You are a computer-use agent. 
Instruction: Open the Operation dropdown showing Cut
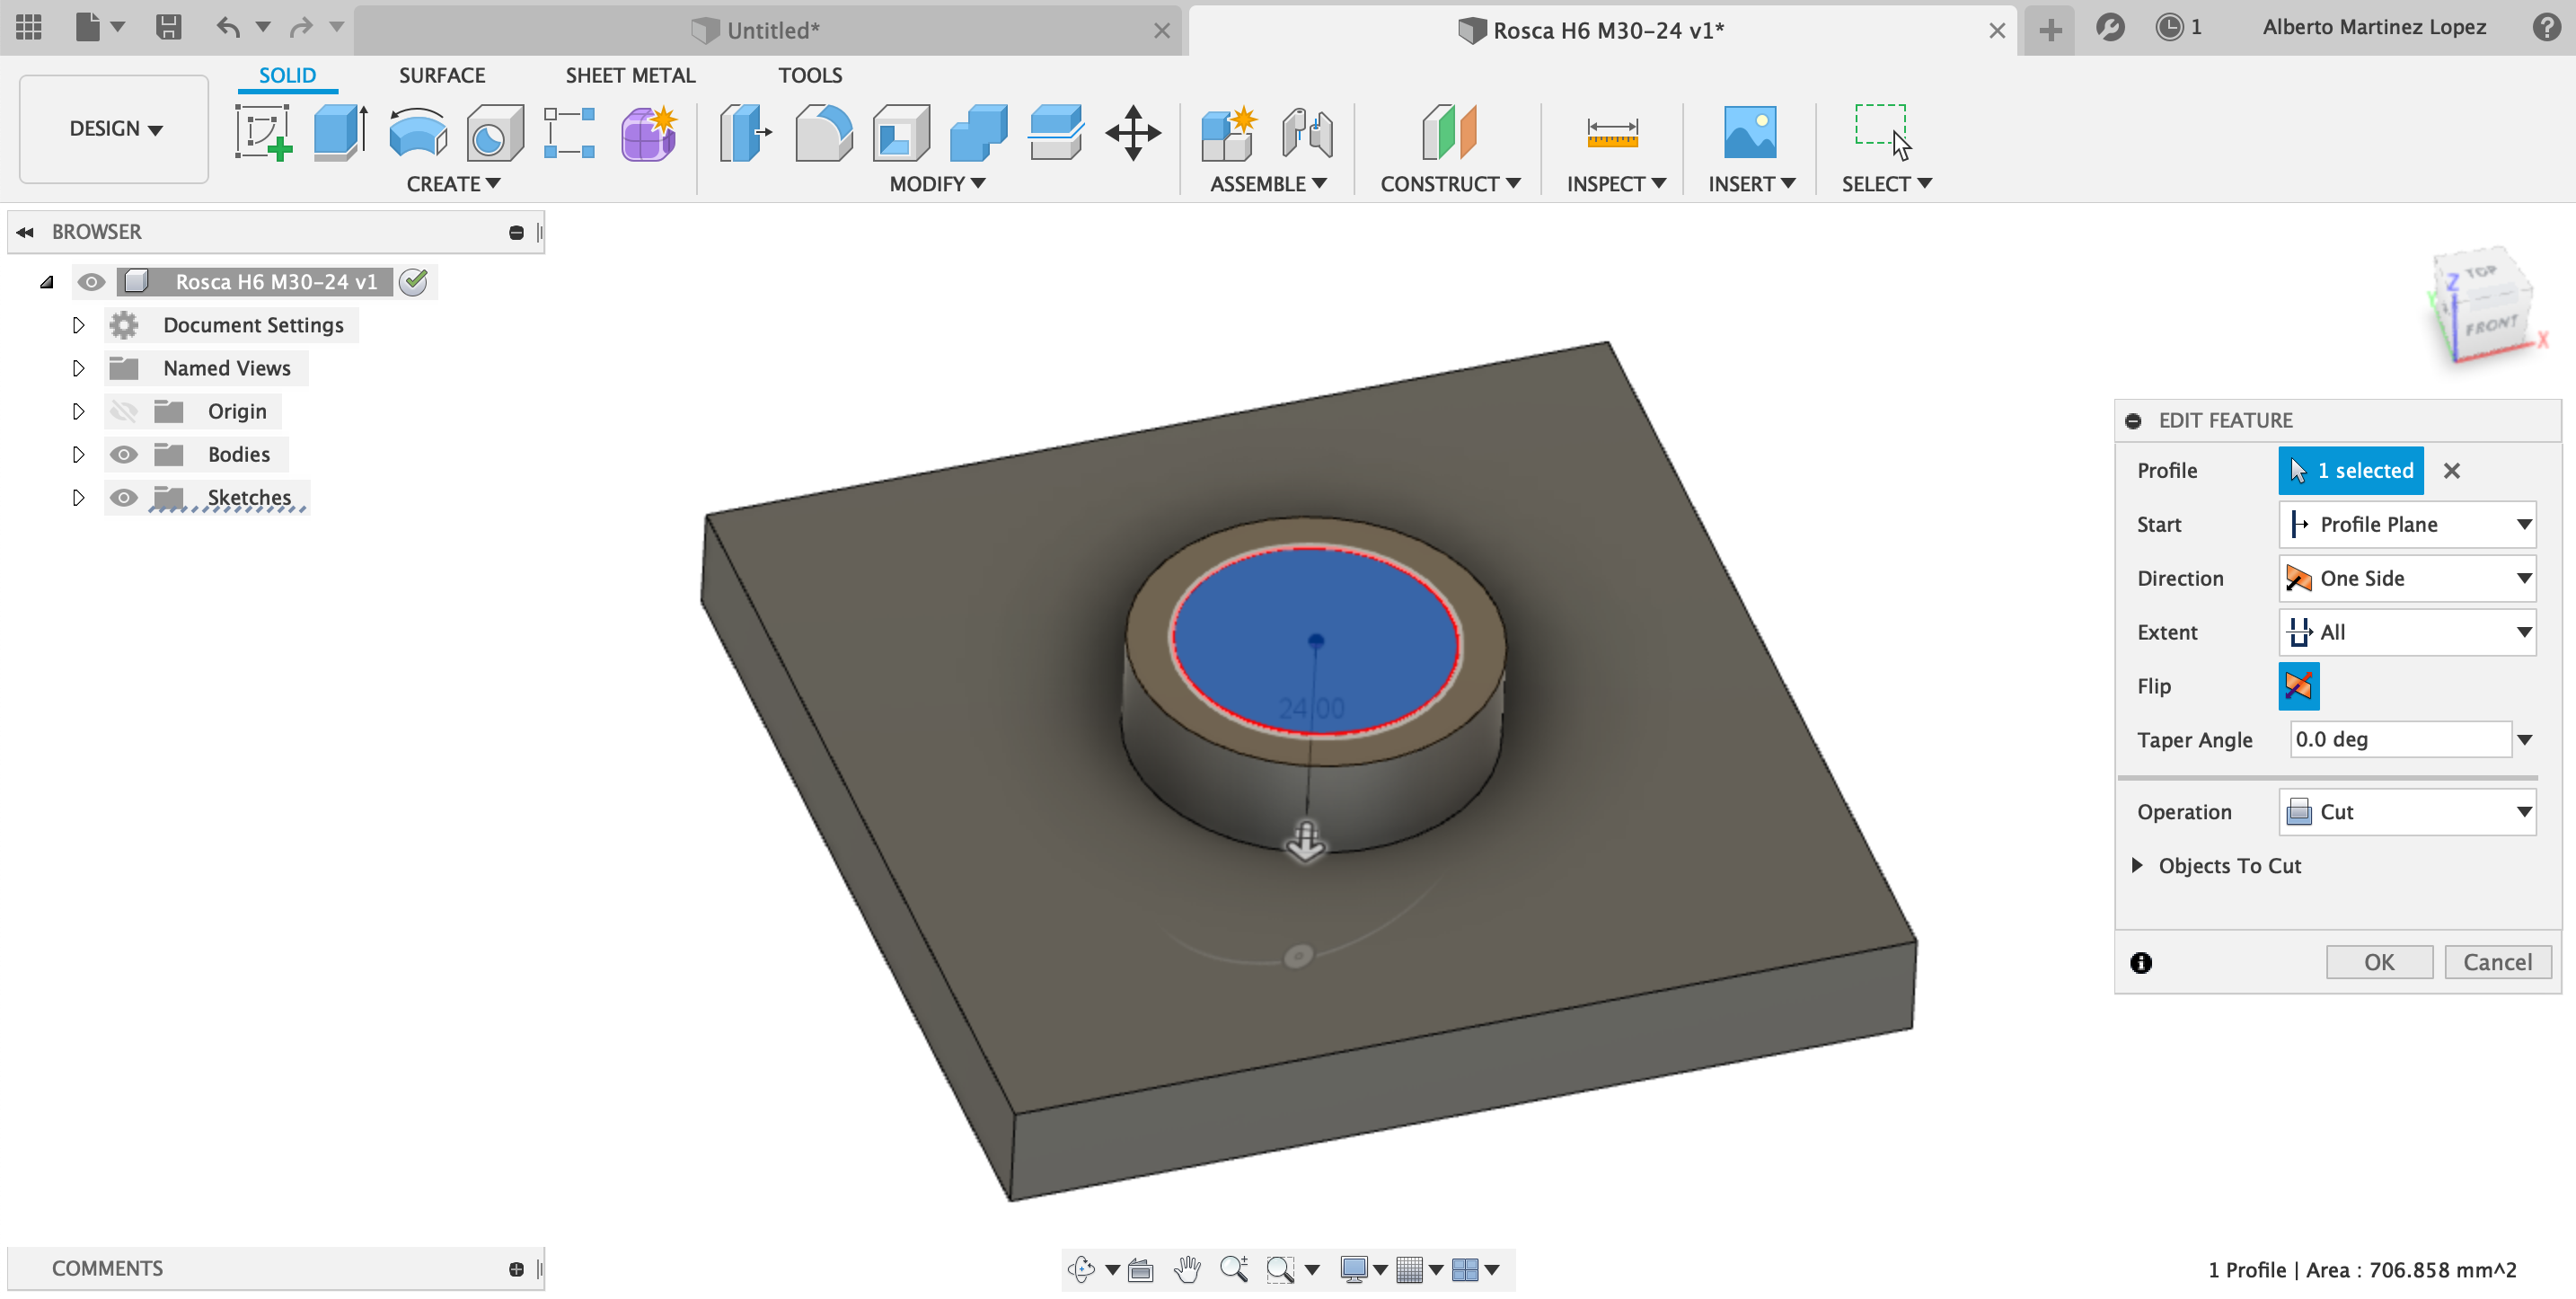coord(2406,812)
